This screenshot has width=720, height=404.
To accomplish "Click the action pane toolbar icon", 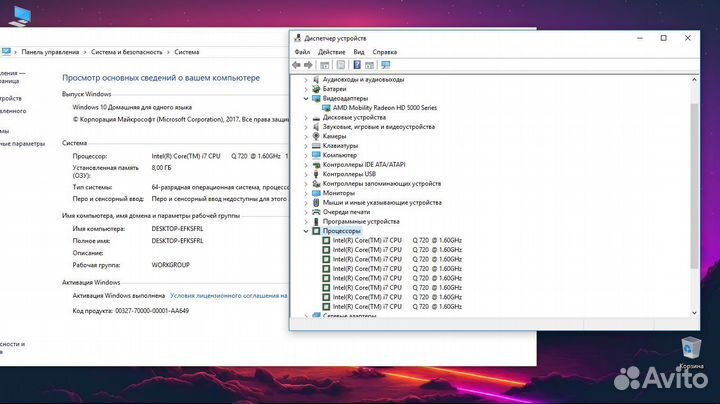I will point(369,65).
